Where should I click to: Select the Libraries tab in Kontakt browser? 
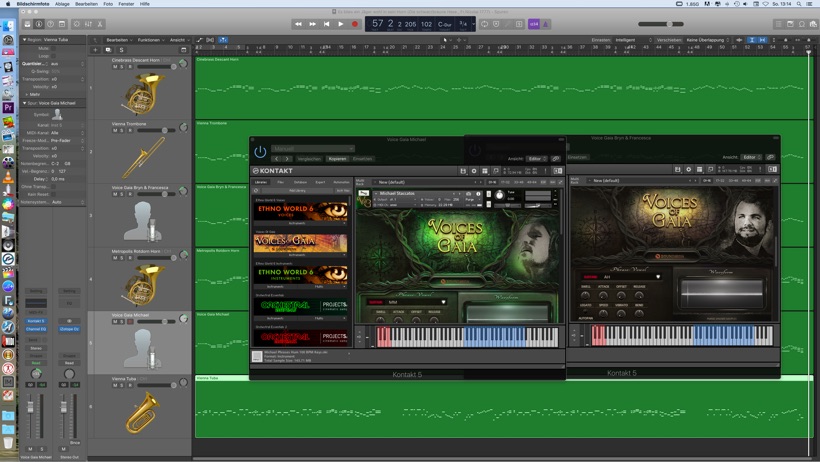pos(260,182)
